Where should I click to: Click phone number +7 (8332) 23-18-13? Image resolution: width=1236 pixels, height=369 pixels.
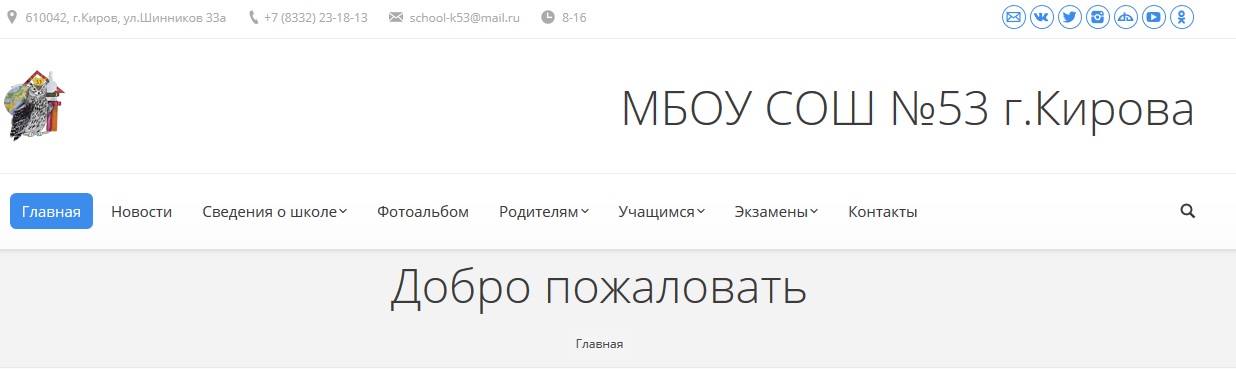[x=316, y=18]
